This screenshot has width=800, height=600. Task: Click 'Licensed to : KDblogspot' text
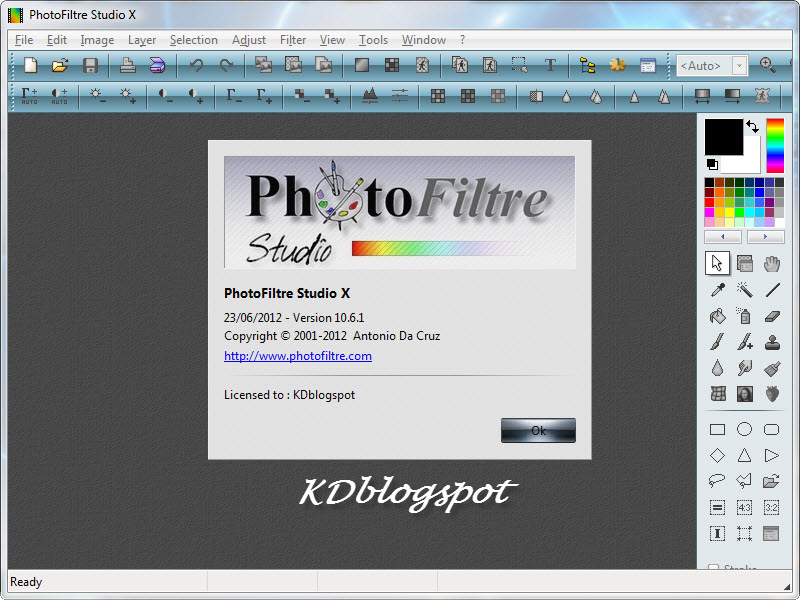pyautogui.click(x=289, y=395)
